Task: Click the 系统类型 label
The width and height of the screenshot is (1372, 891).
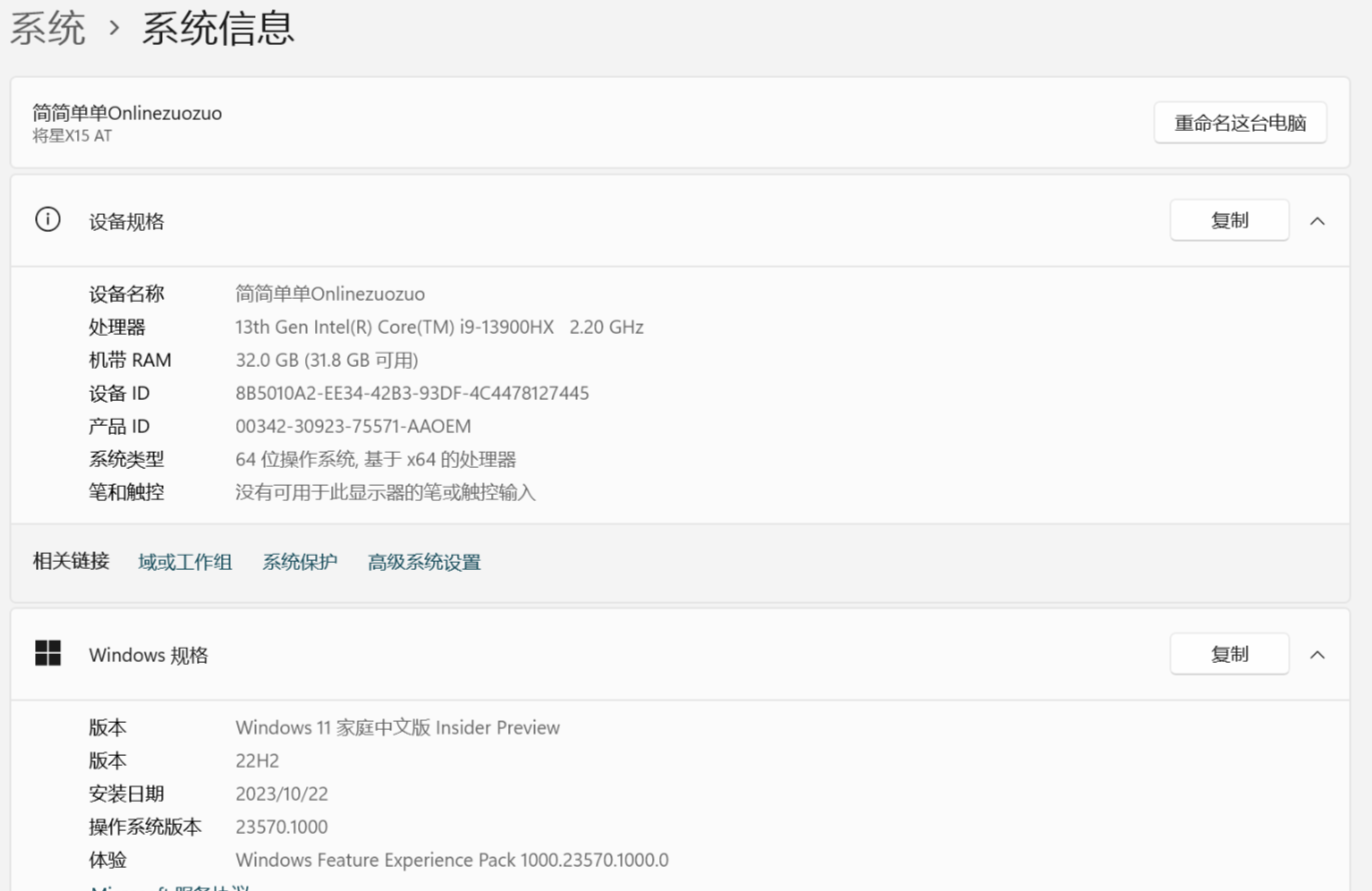Action: point(127,459)
